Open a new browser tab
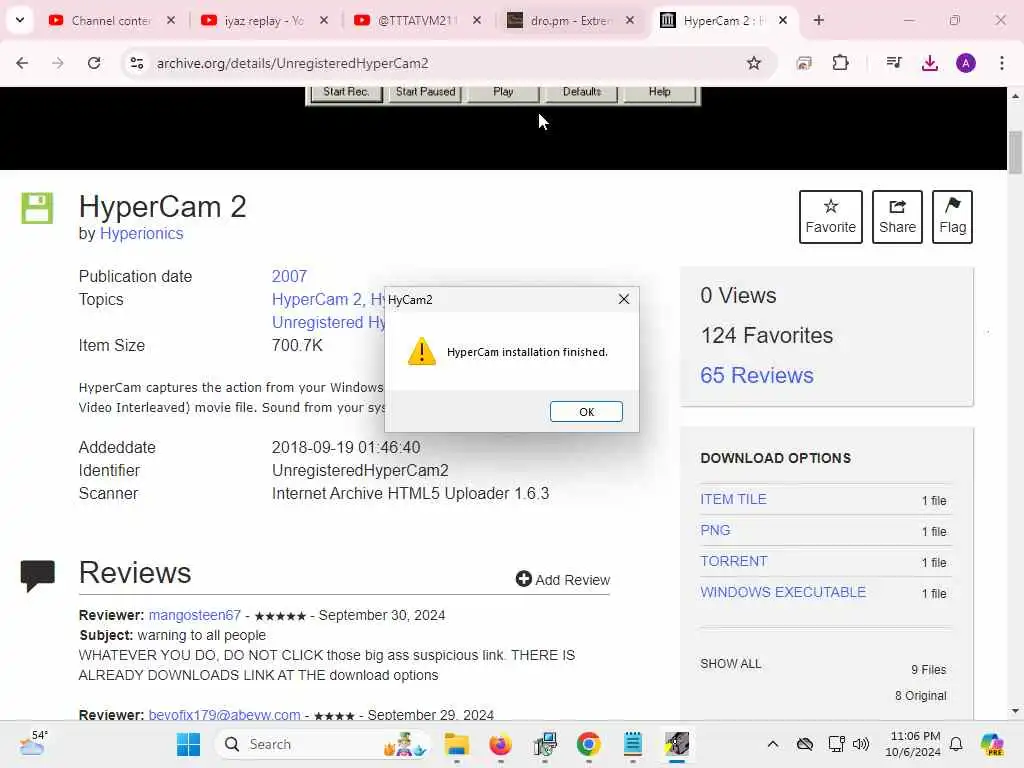1024x768 pixels. pos(818,20)
